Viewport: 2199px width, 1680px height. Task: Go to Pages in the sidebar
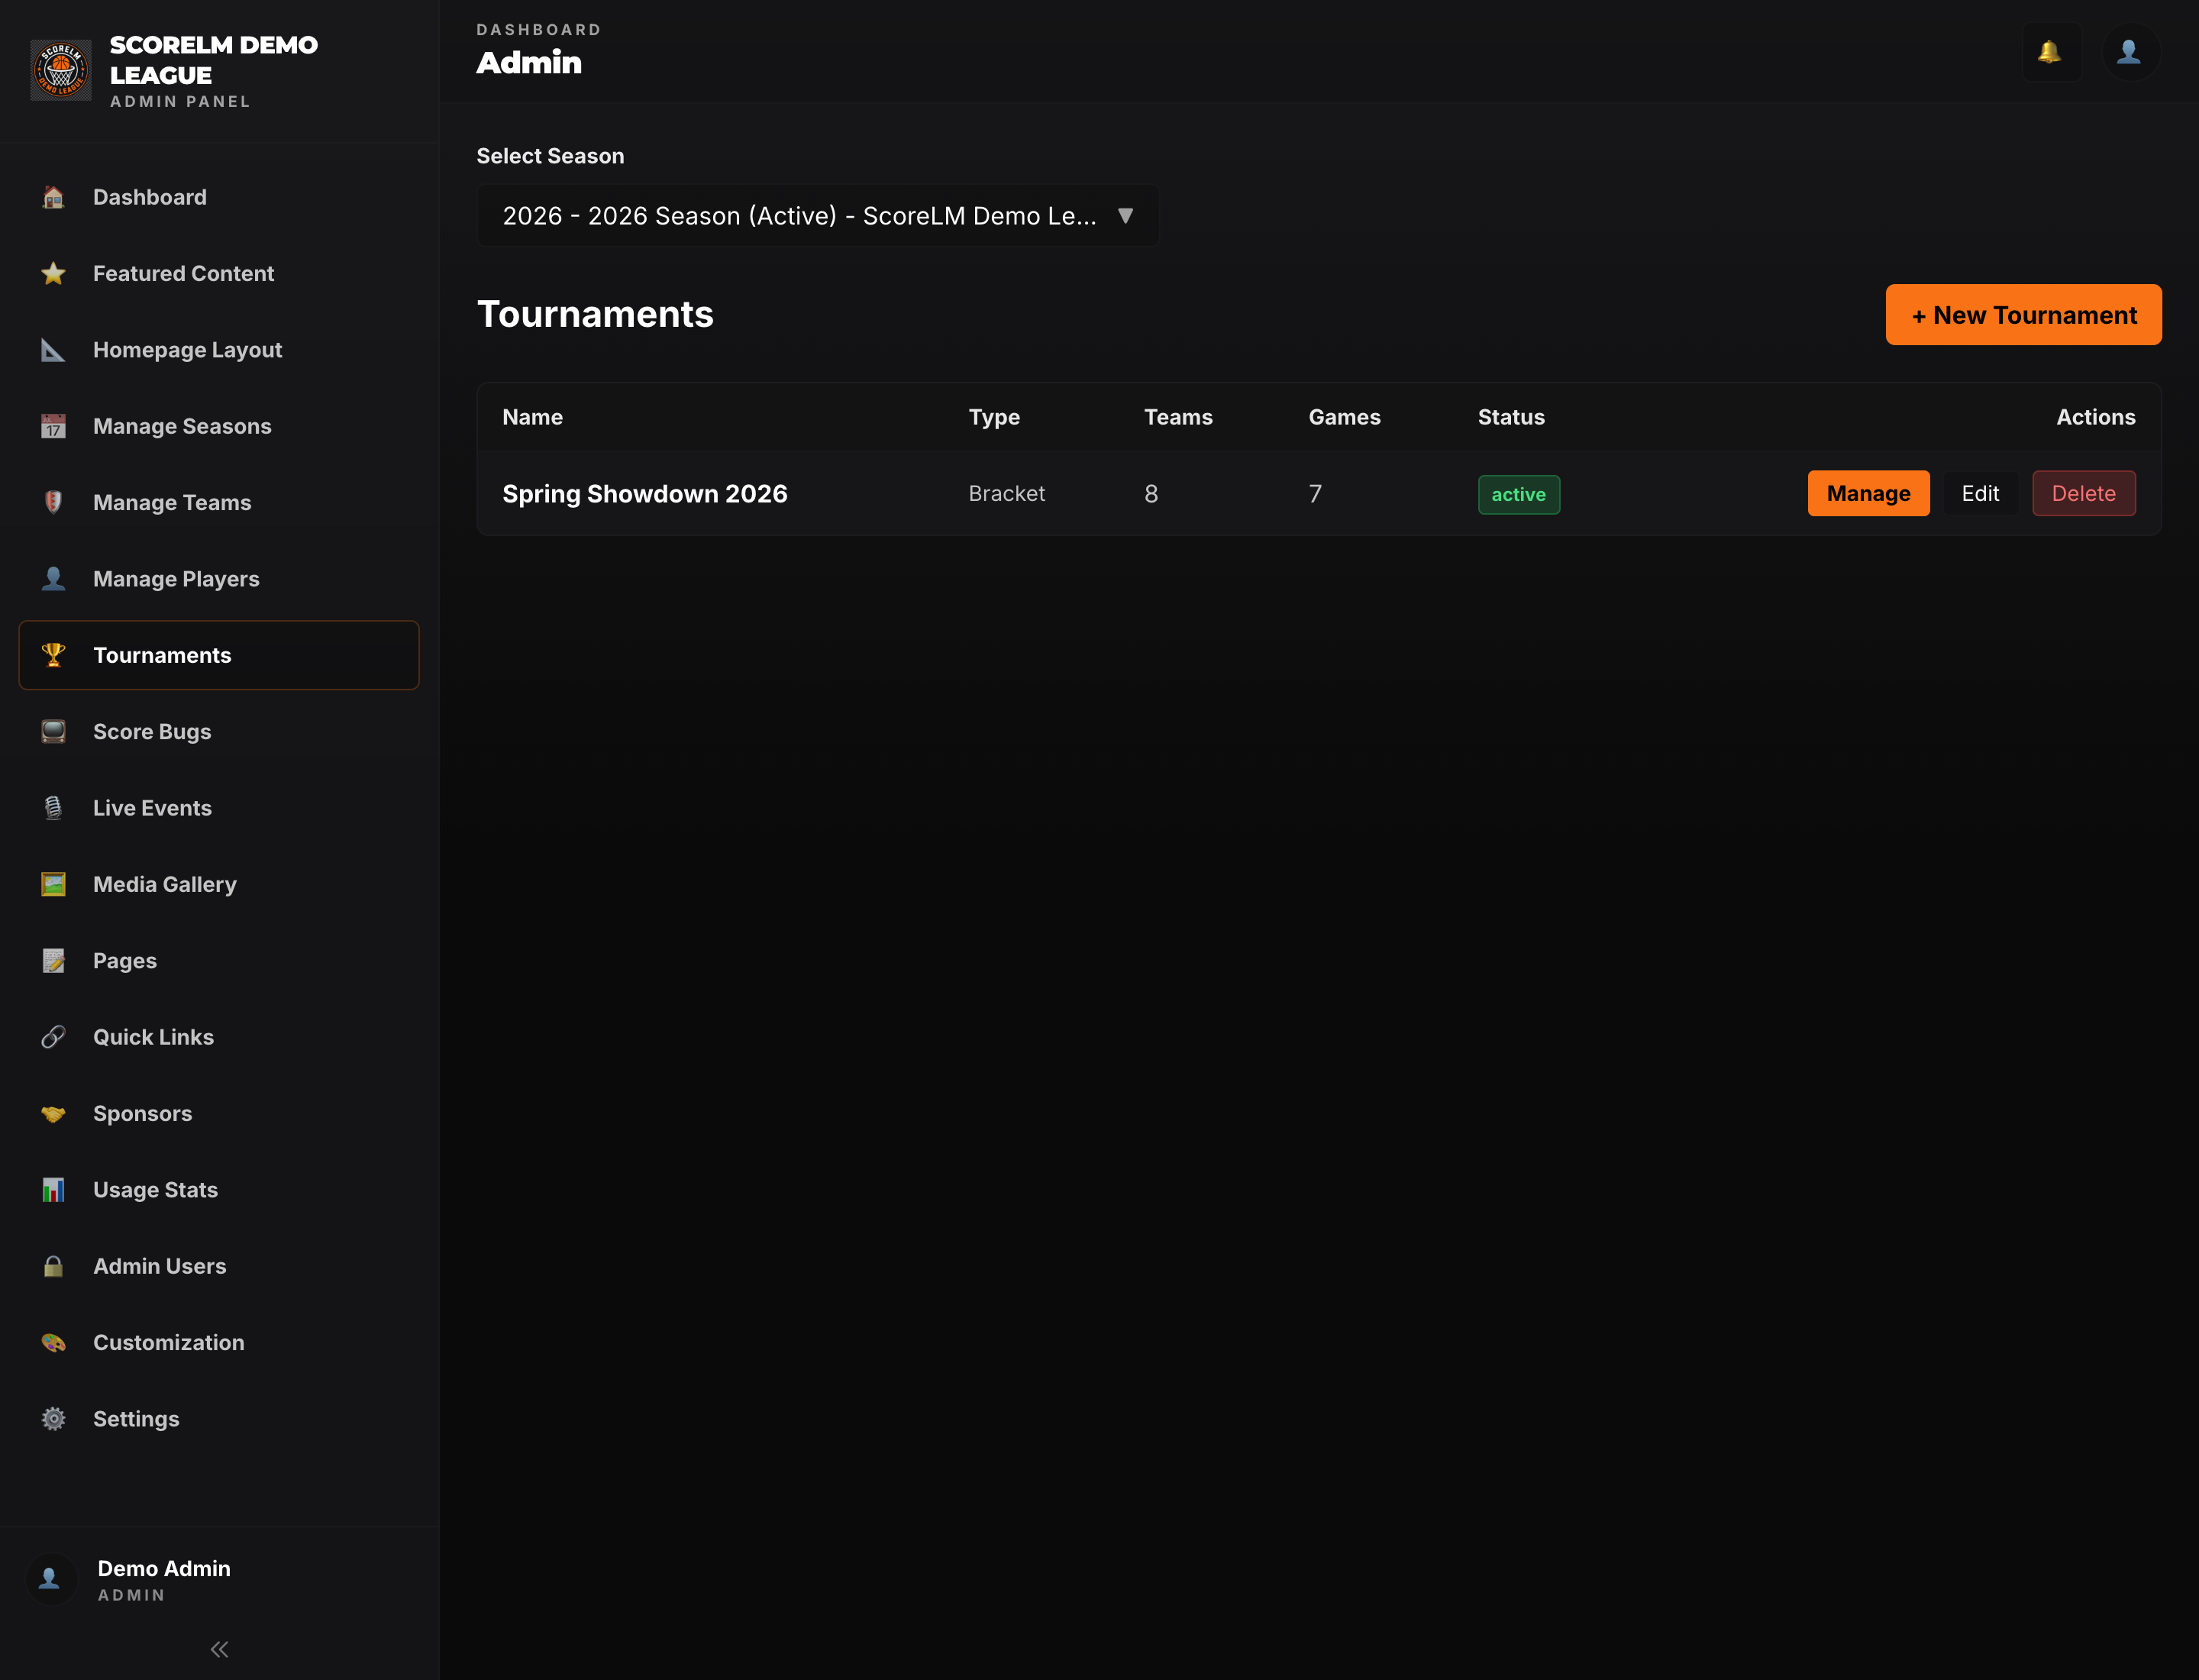coord(219,960)
